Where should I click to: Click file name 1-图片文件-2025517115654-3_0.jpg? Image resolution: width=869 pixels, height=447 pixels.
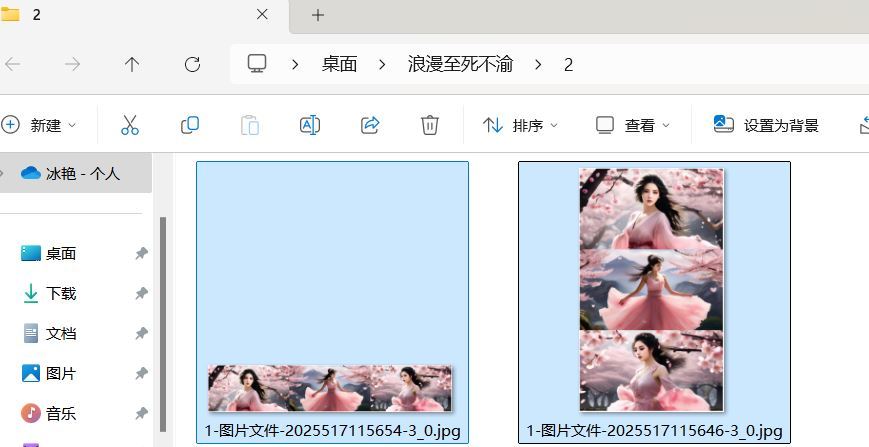pos(333,431)
